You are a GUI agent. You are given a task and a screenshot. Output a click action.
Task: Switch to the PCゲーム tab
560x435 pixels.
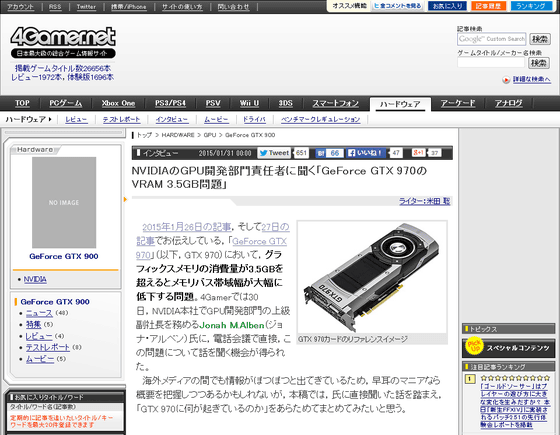pos(65,103)
